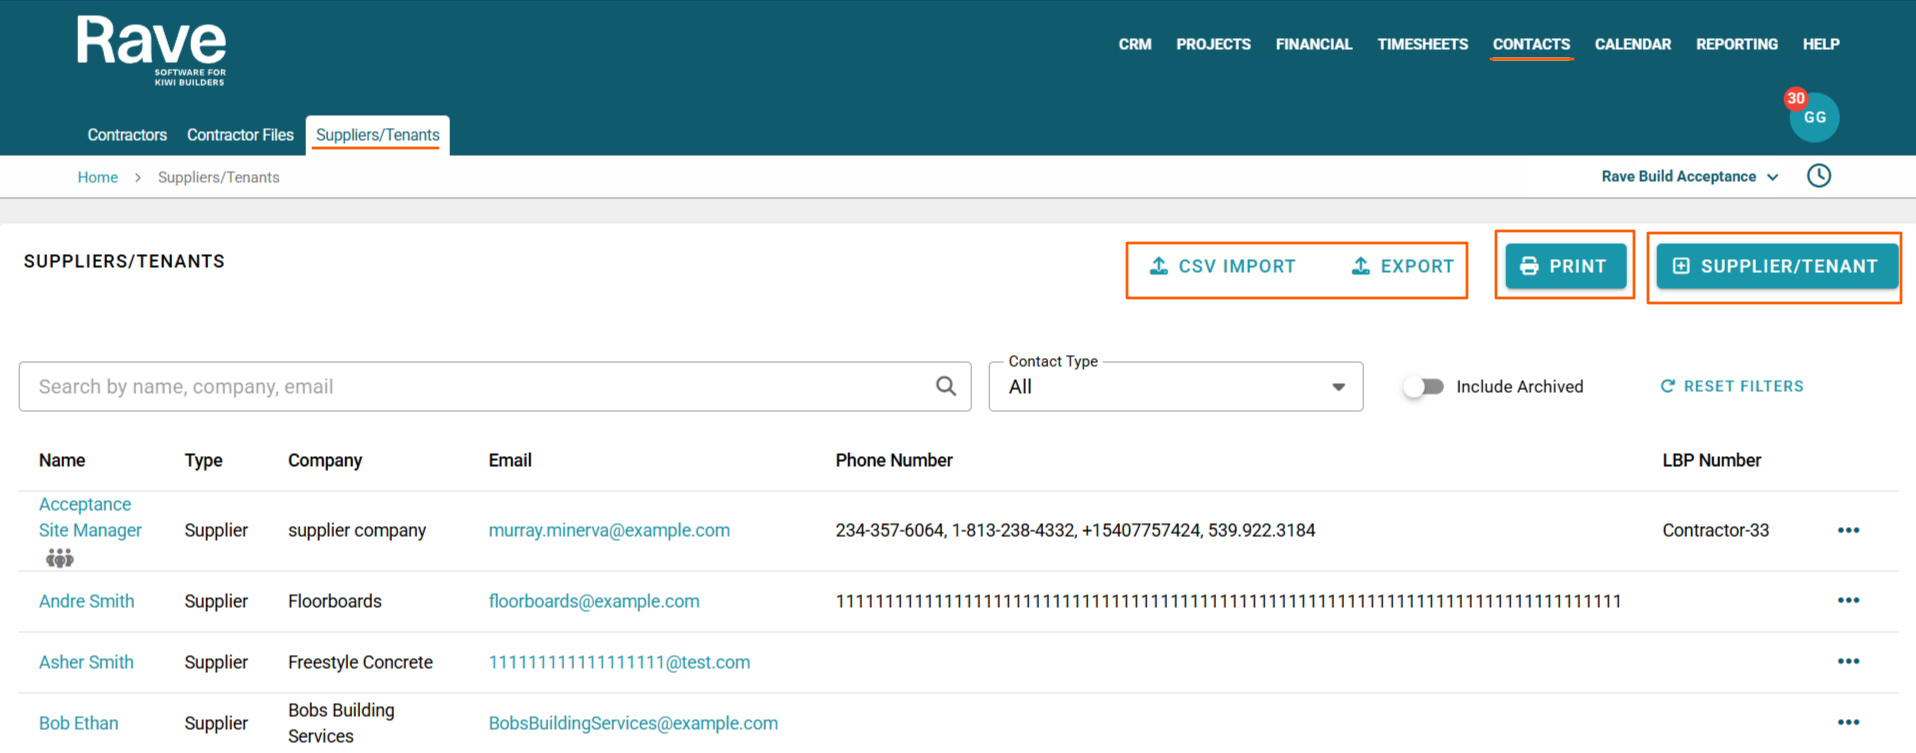Click the 1111111111111111@test.com email
This screenshot has width=1916, height=753.
pyautogui.click(x=619, y=662)
